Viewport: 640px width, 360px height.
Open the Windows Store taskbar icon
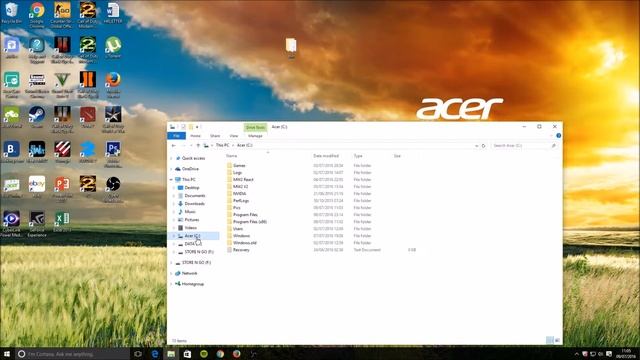point(187,354)
